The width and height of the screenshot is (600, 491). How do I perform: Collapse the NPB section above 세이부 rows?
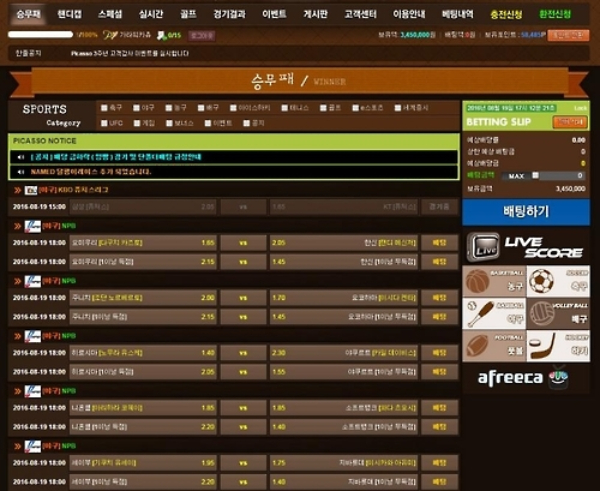(x=18, y=446)
